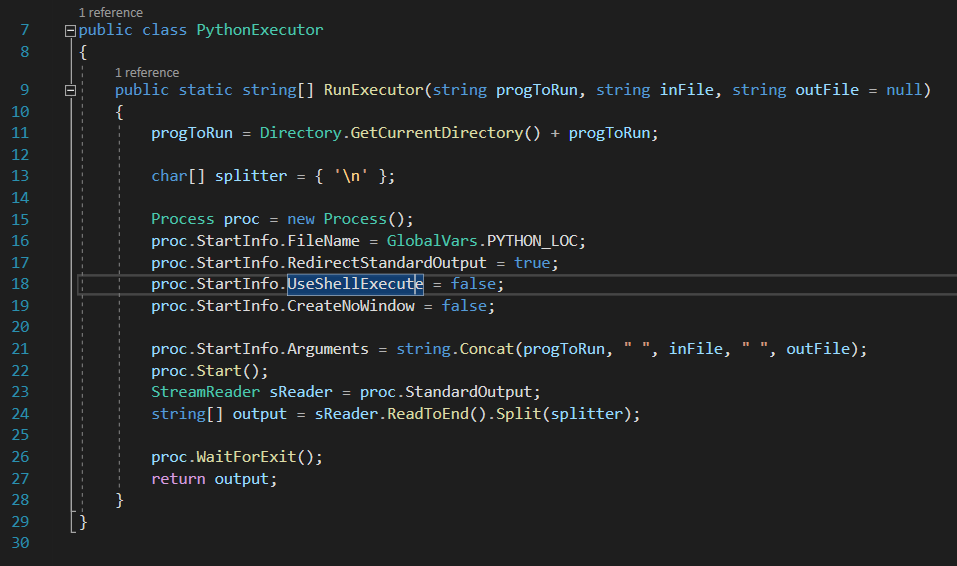The image size is (957, 566).
Task: Click Split method on line 24
Action: pyautogui.click(x=519, y=414)
